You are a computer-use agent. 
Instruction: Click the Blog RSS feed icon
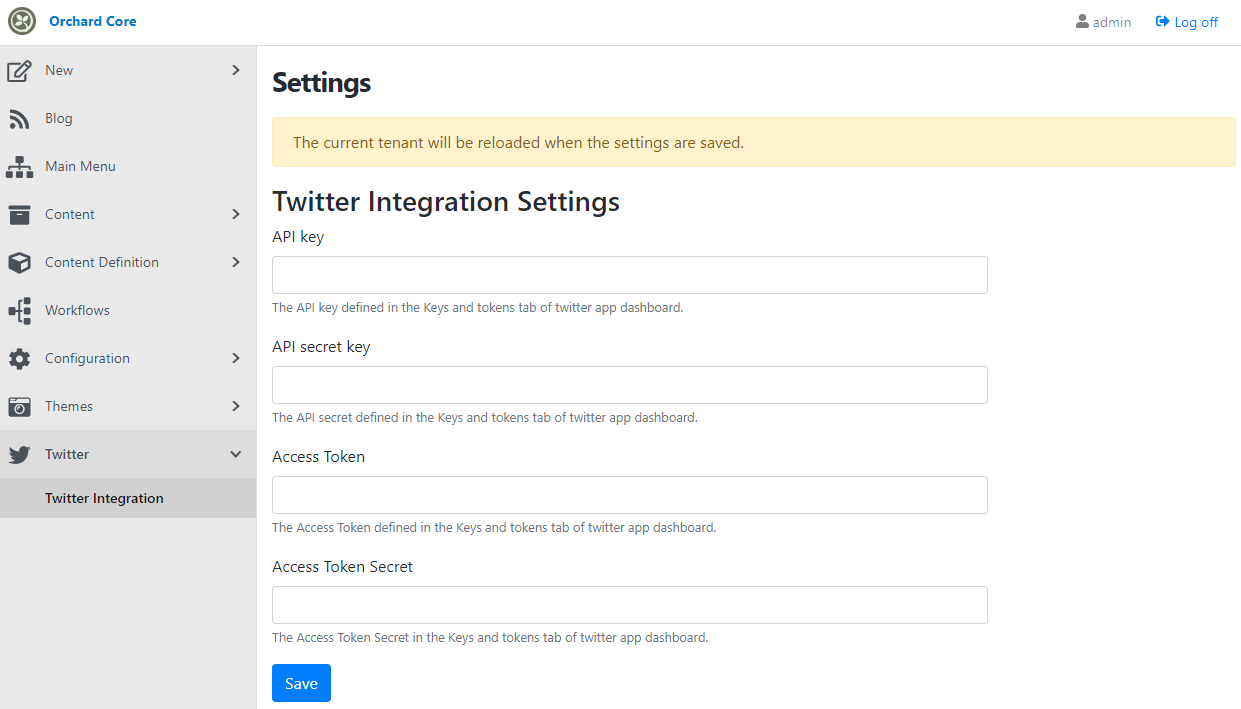[x=19, y=119]
